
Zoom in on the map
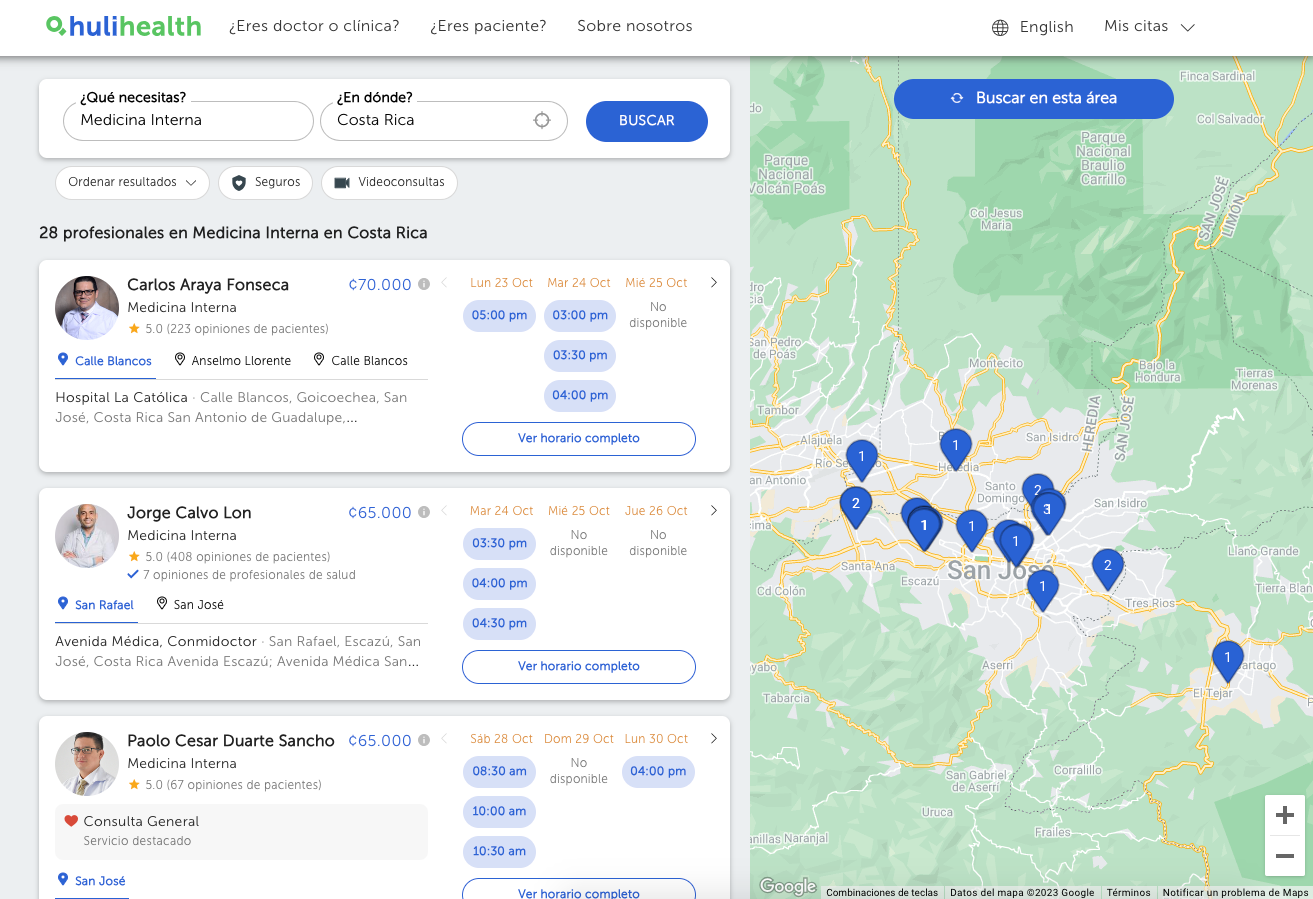[x=1285, y=816]
